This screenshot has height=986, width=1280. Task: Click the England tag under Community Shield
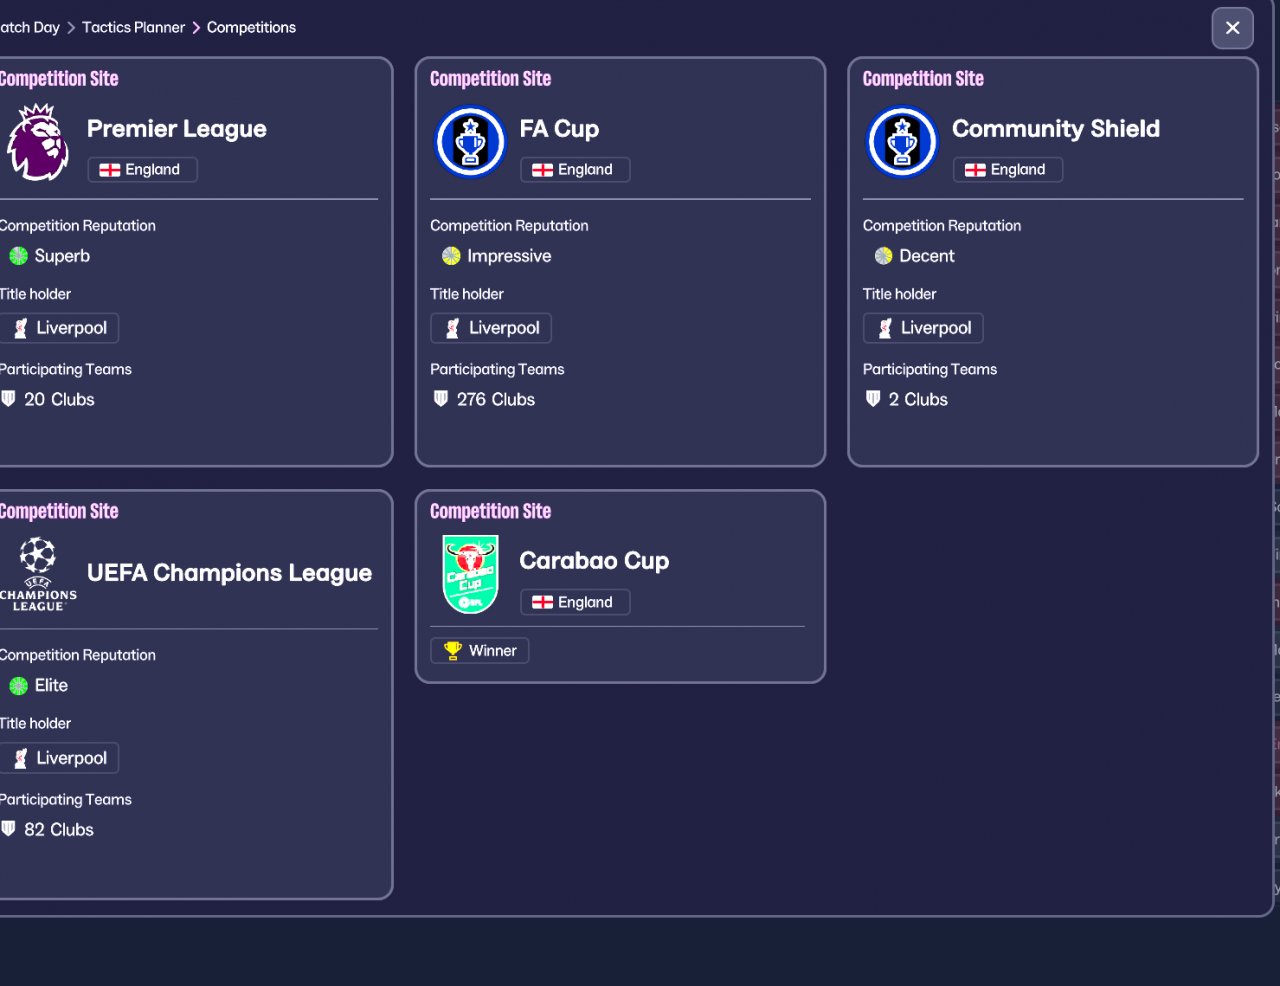[1007, 170]
